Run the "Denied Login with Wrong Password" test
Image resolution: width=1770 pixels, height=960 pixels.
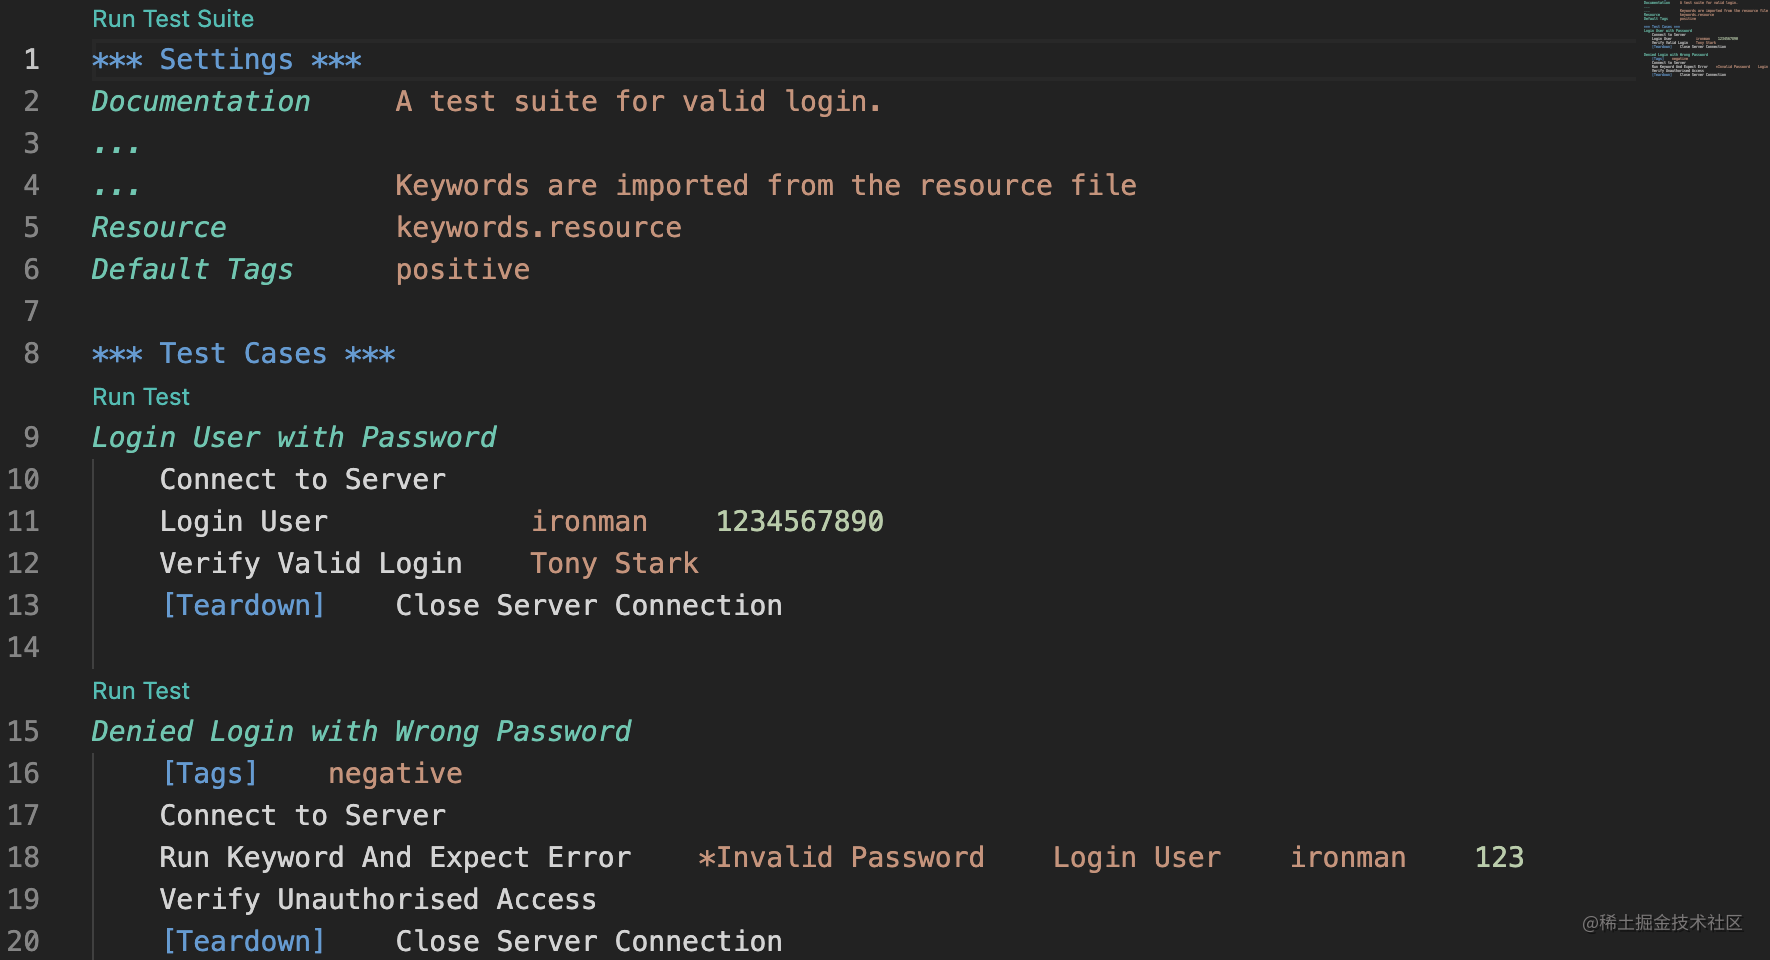coord(140,690)
